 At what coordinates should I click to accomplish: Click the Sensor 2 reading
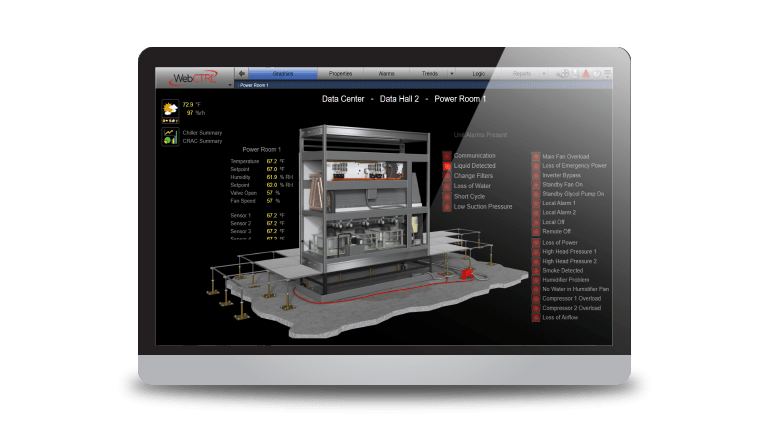[272, 223]
